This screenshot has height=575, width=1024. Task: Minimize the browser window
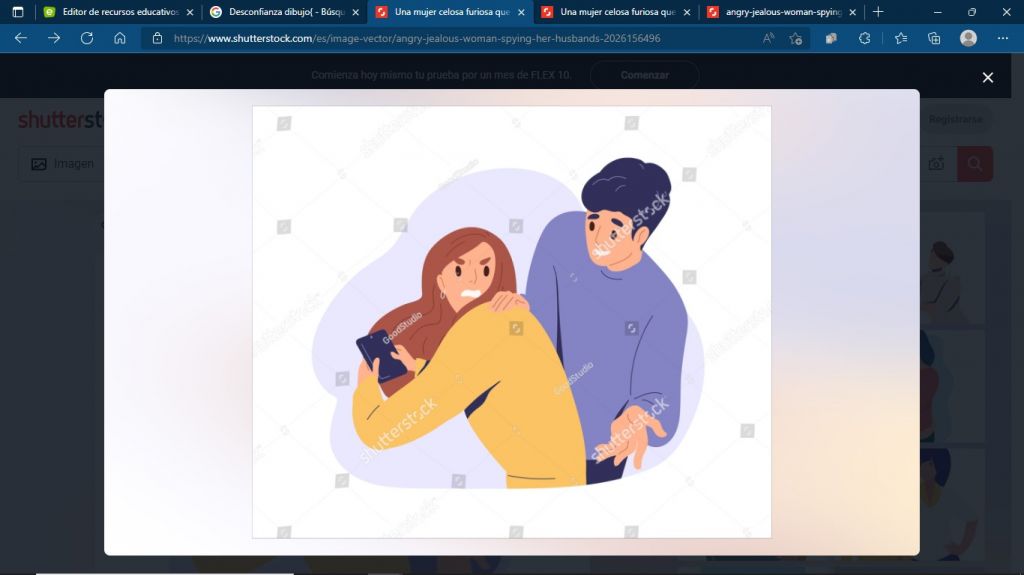938,12
